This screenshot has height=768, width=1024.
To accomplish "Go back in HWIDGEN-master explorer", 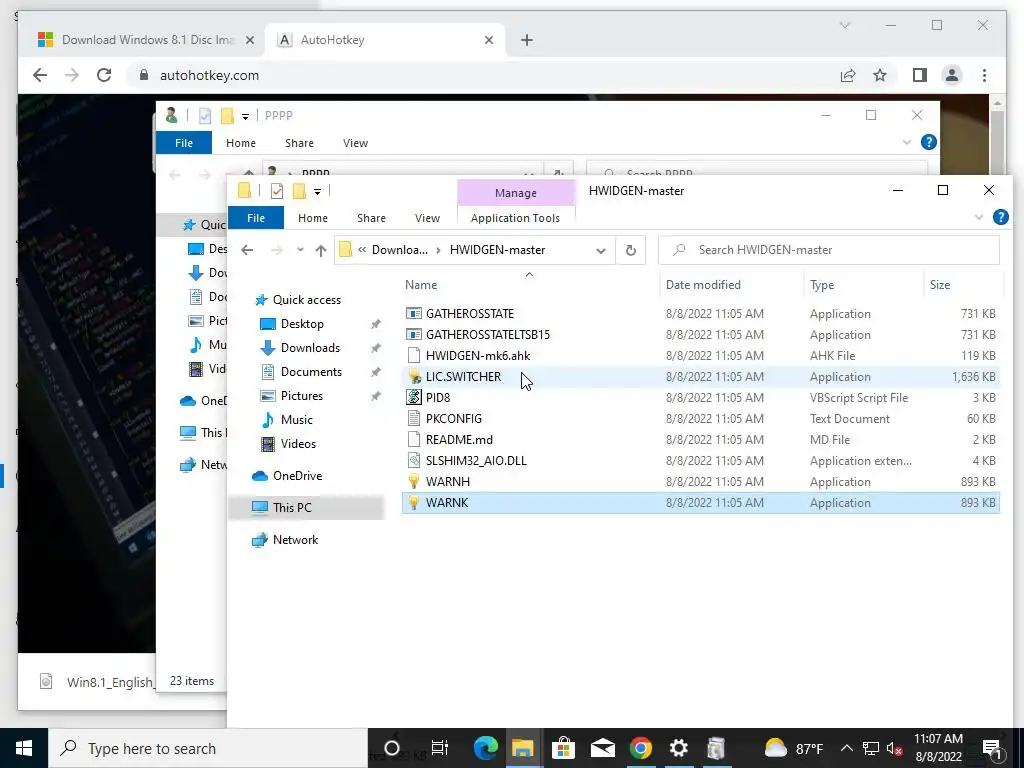I will click(x=247, y=250).
